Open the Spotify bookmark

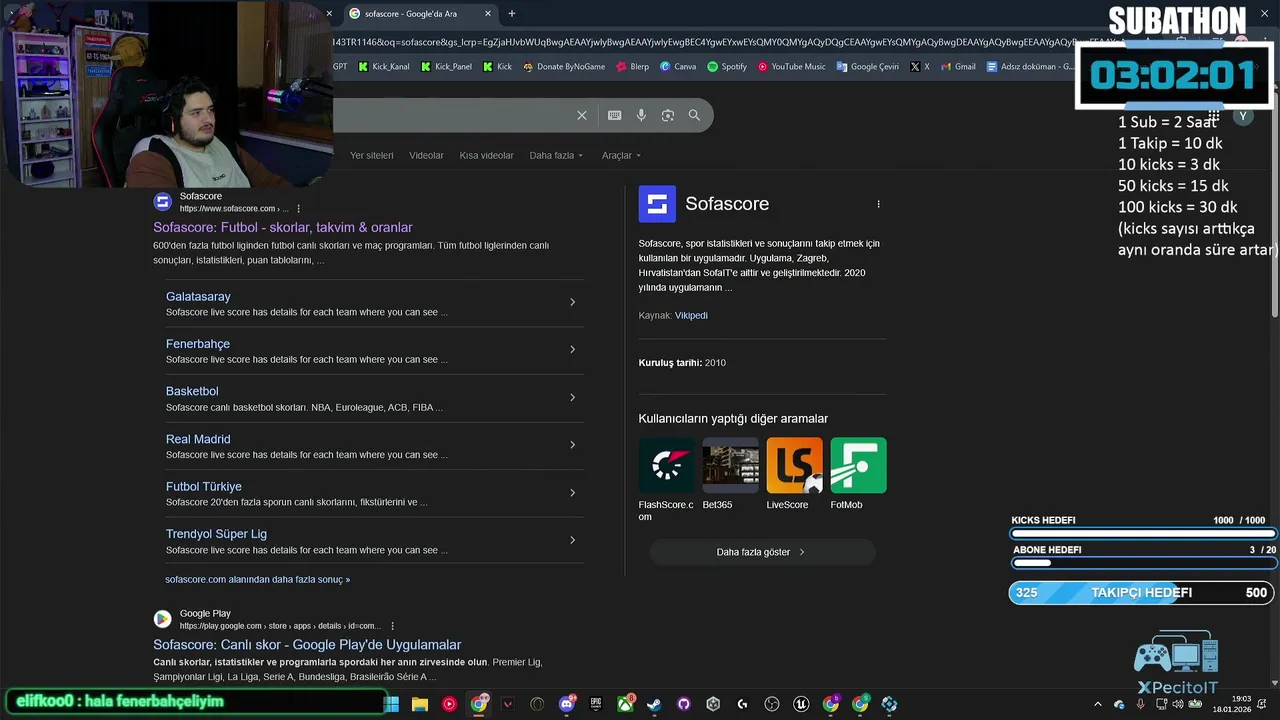(727, 67)
